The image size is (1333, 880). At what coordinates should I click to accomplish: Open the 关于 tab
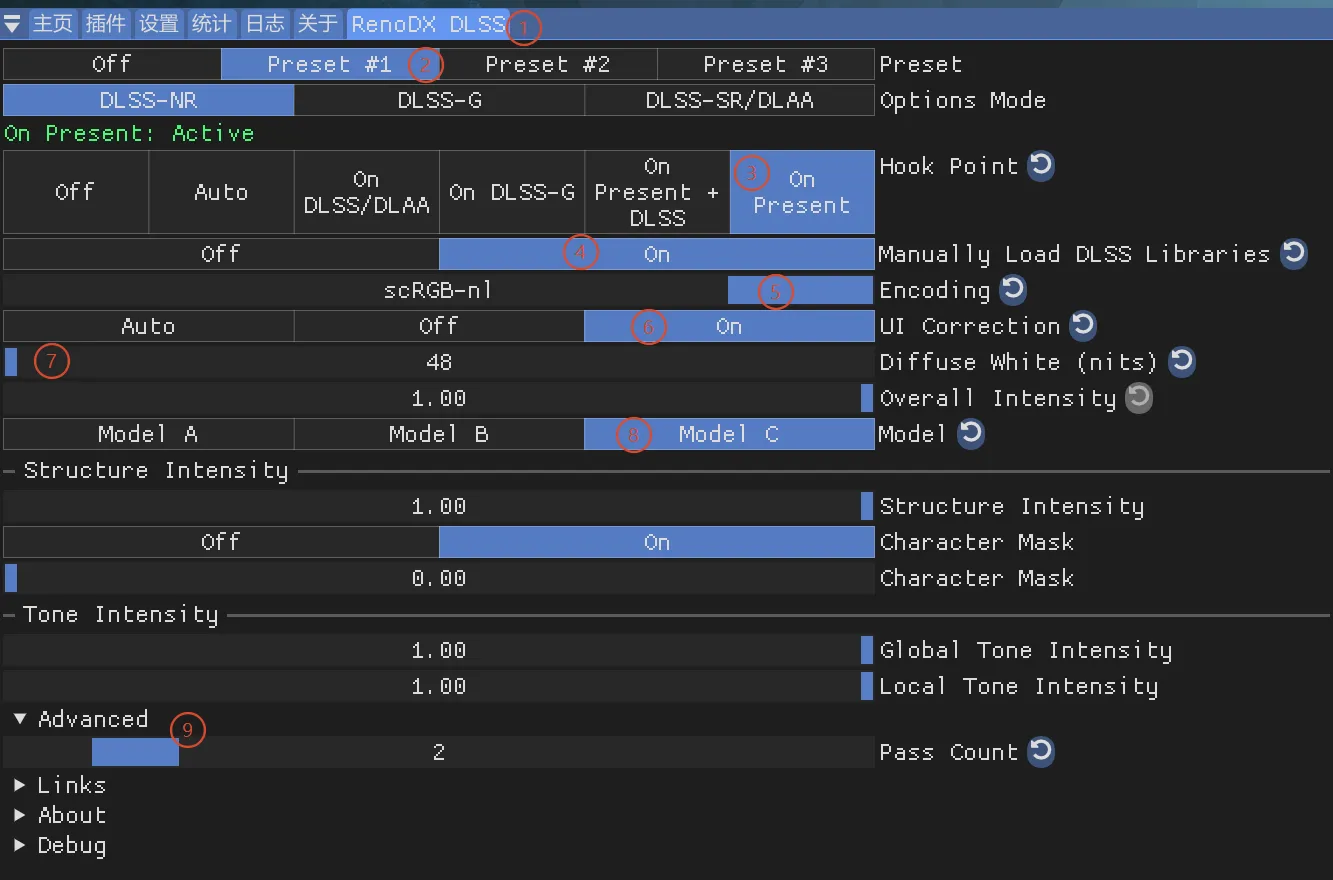[318, 24]
